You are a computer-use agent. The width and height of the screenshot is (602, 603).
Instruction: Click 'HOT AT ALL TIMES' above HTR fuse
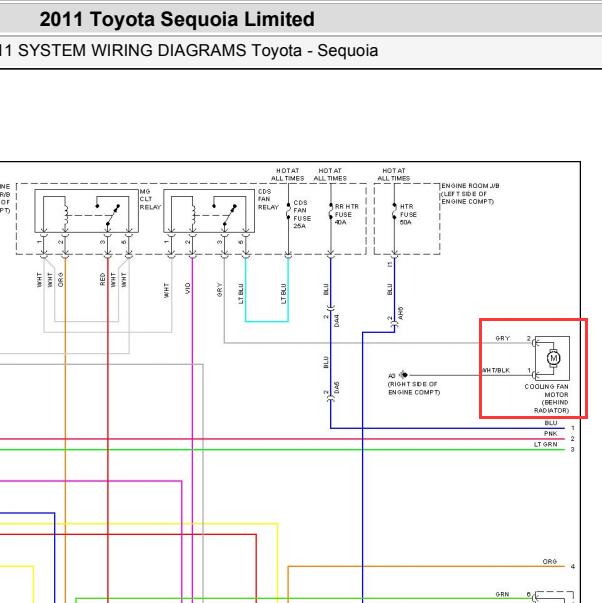tap(394, 174)
